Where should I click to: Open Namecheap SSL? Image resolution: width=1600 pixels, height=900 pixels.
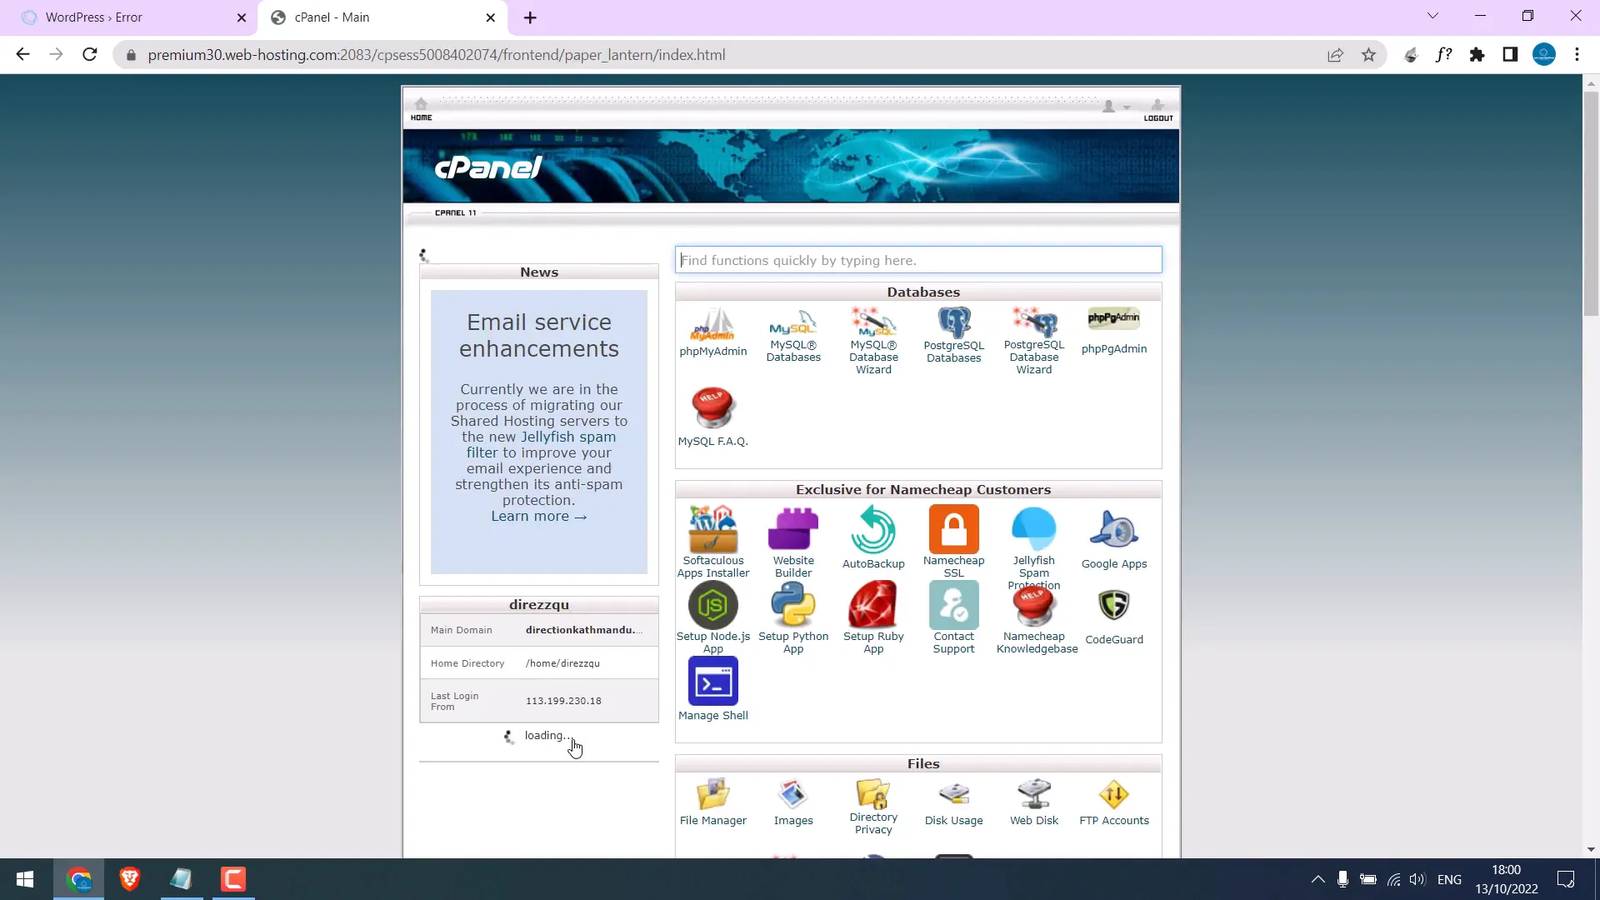coord(954,542)
